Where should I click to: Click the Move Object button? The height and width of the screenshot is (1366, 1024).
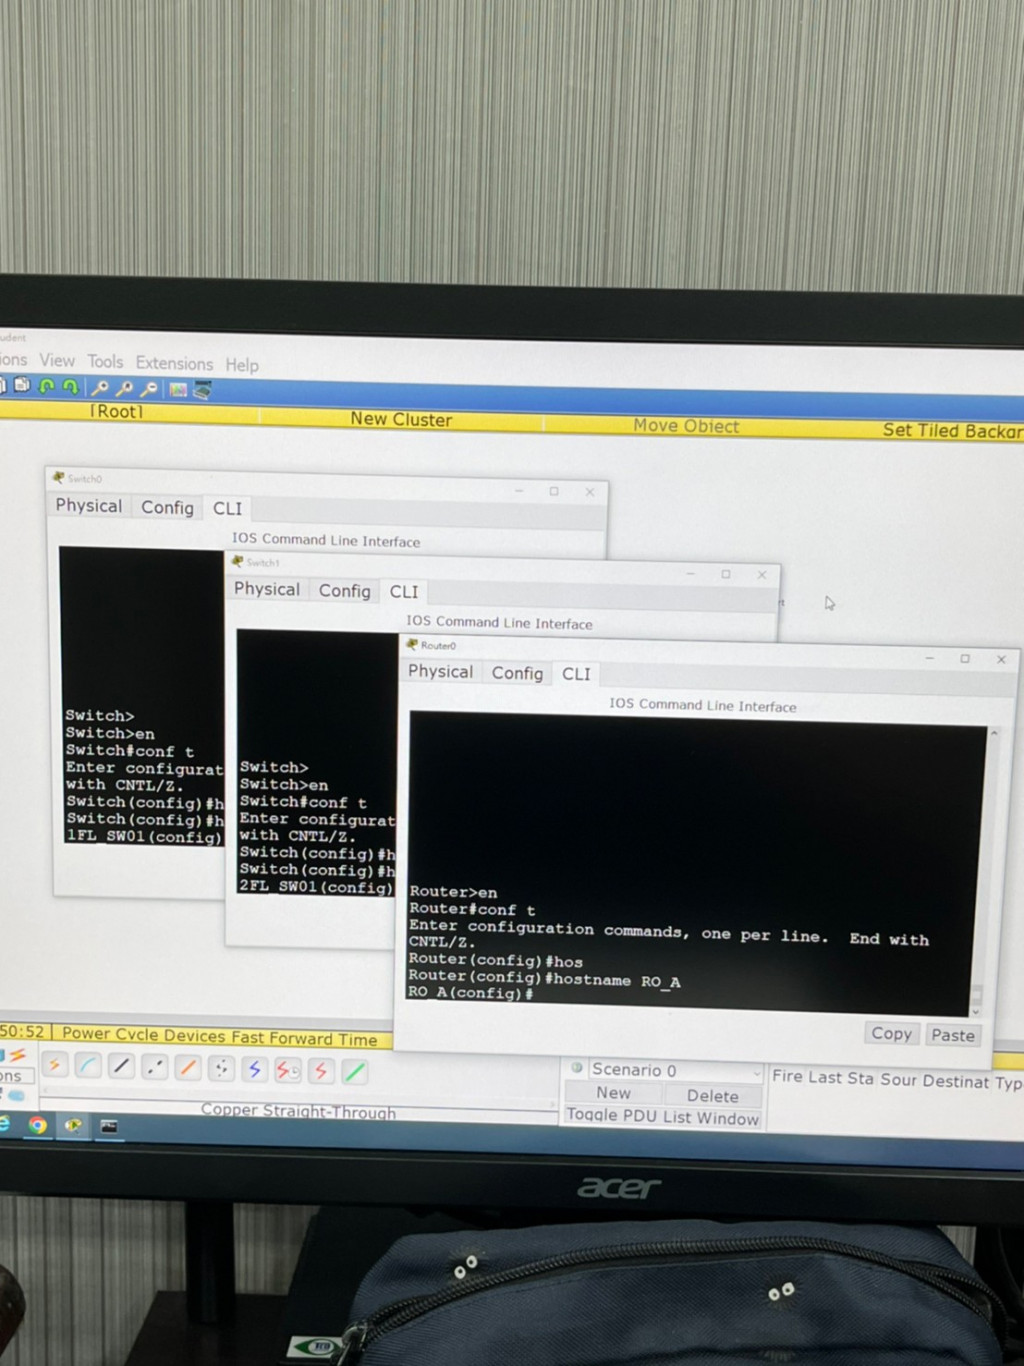(686, 426)
